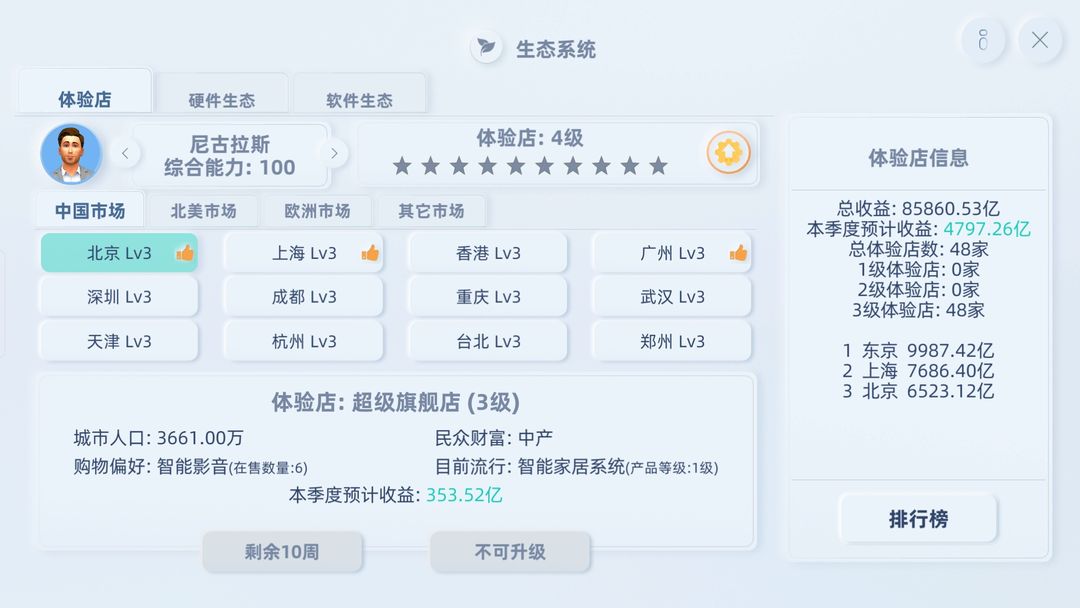This screenshot has height=608, width=1080.
Task: Close the 生态系统 panel with X
Action: [x=1039, y=40]
